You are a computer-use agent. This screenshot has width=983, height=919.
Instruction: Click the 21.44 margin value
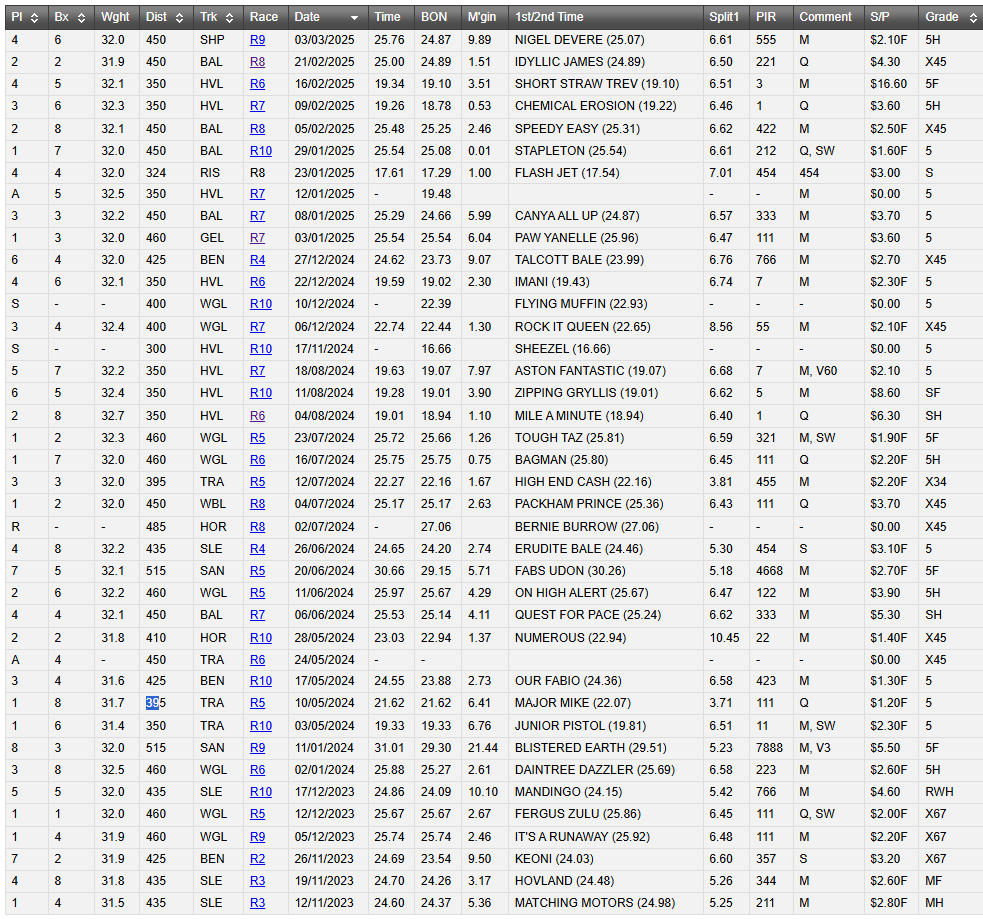tap(483, 748)
